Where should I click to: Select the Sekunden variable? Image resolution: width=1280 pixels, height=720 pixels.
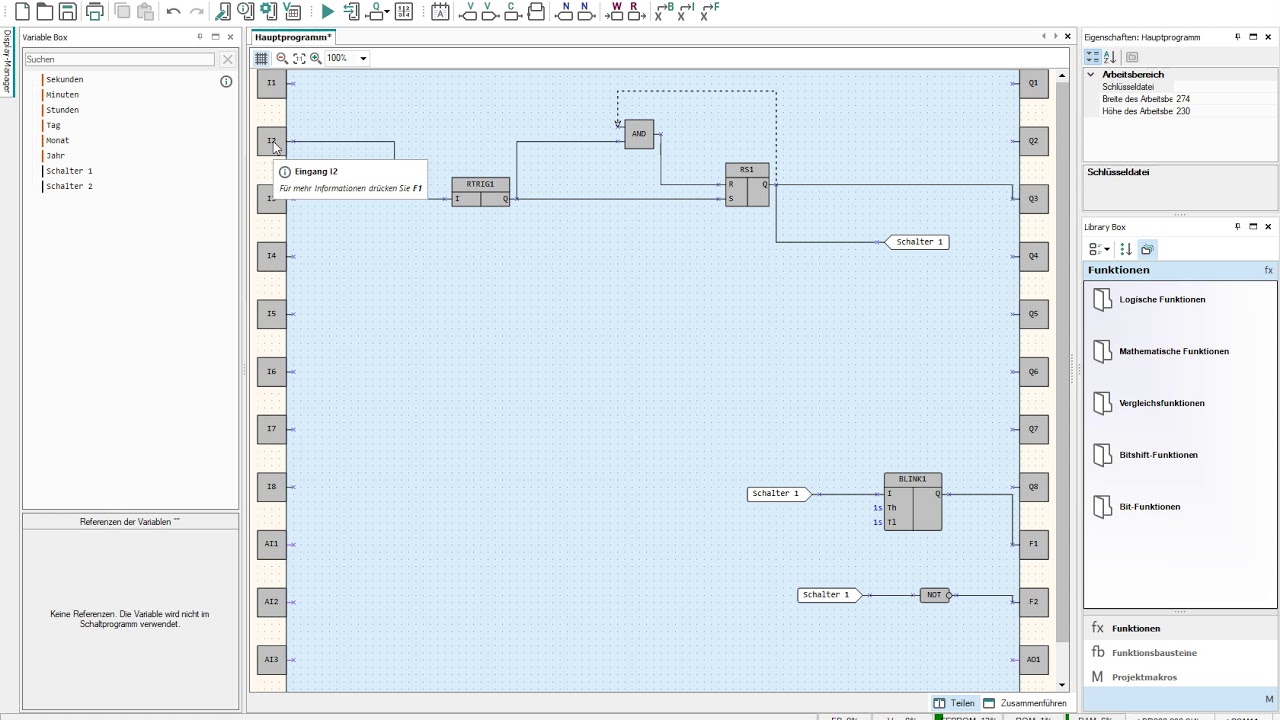[64, 79]
